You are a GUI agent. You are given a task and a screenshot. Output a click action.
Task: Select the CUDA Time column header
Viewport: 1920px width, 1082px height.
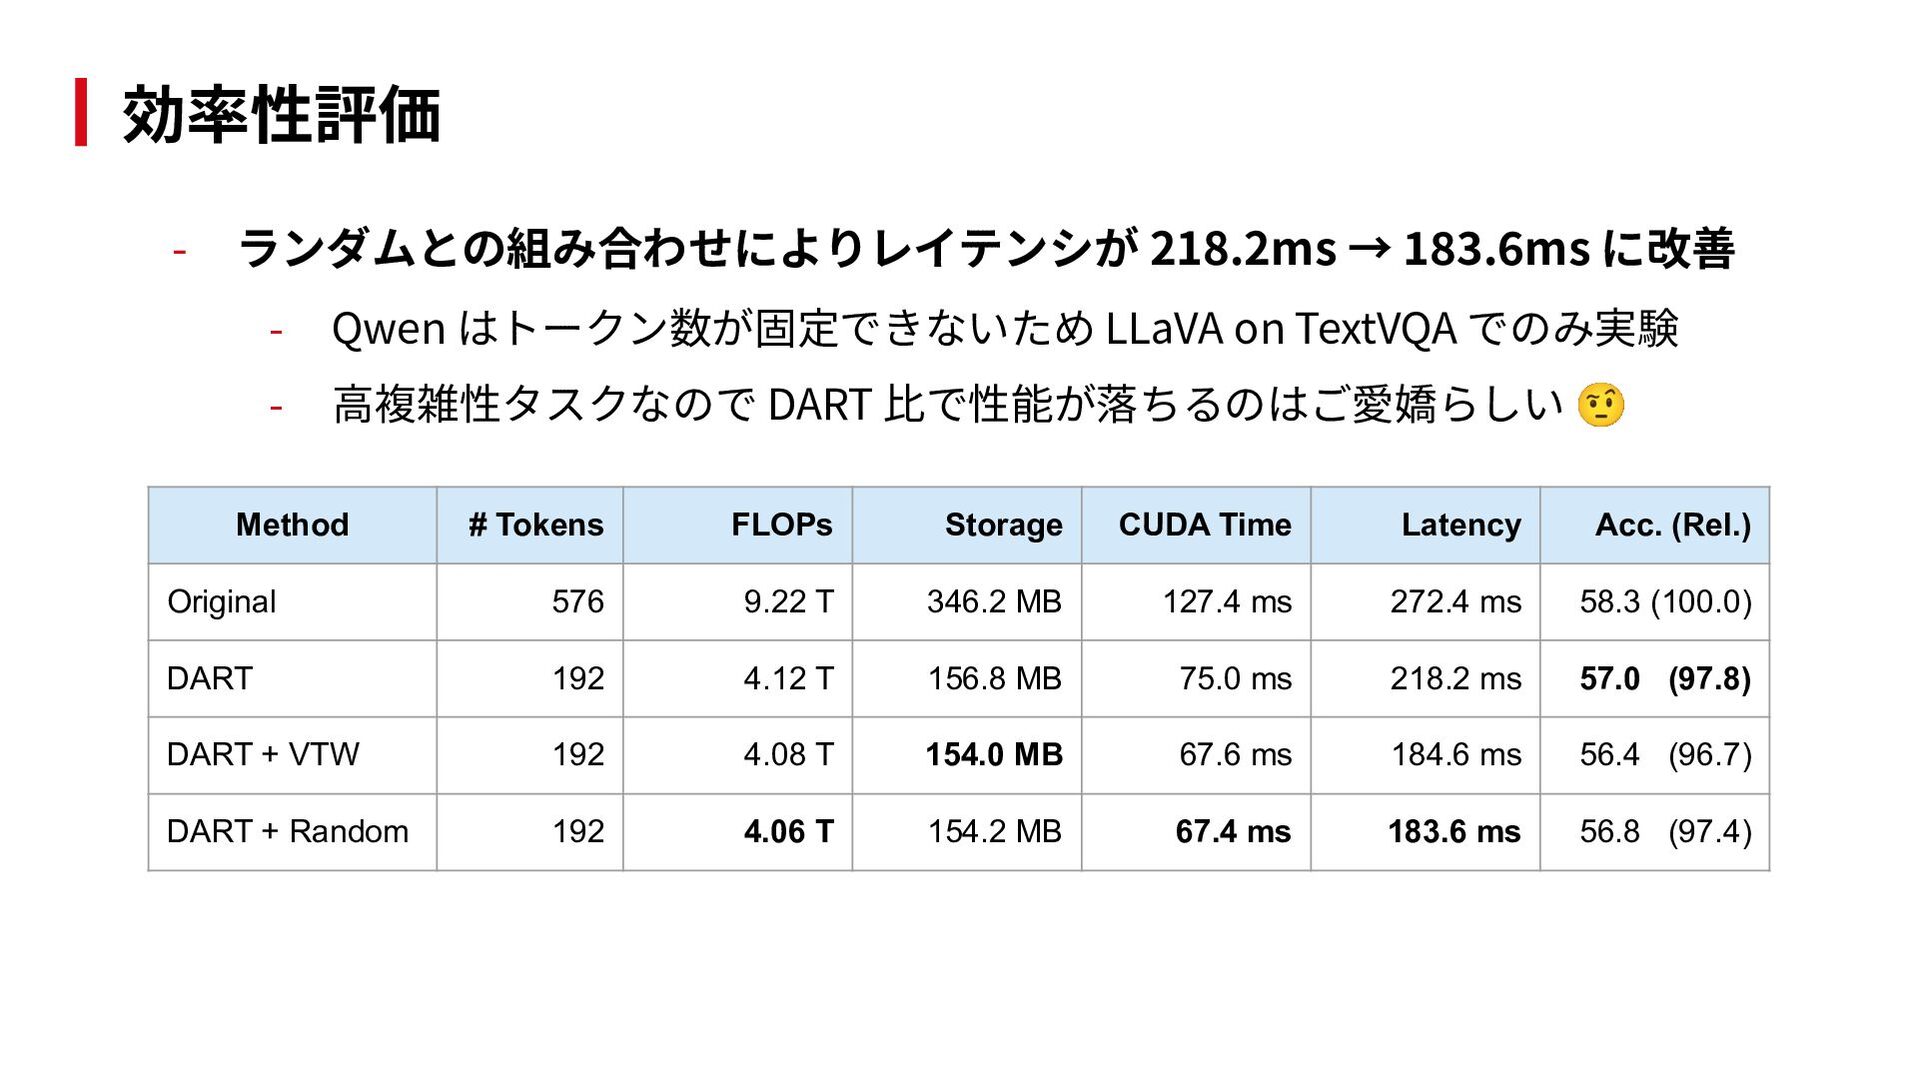[x=1196, y=525]
